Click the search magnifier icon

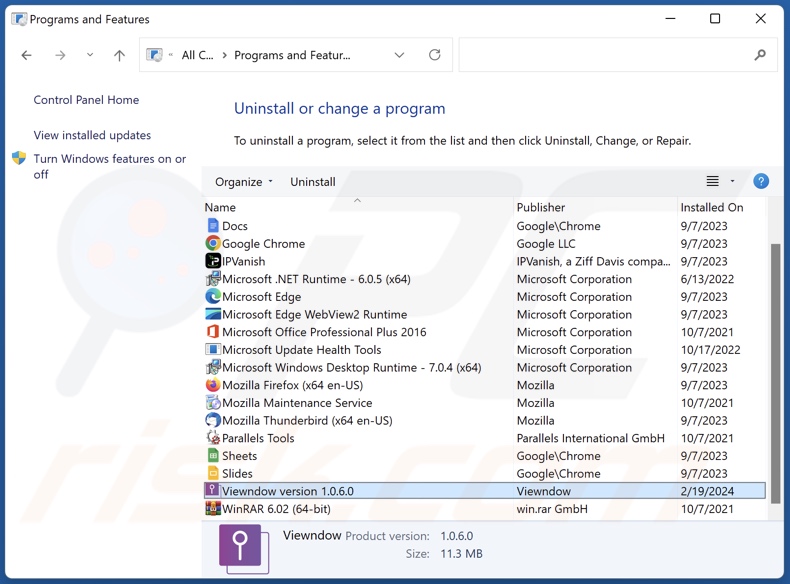click(x=760, y=54)
